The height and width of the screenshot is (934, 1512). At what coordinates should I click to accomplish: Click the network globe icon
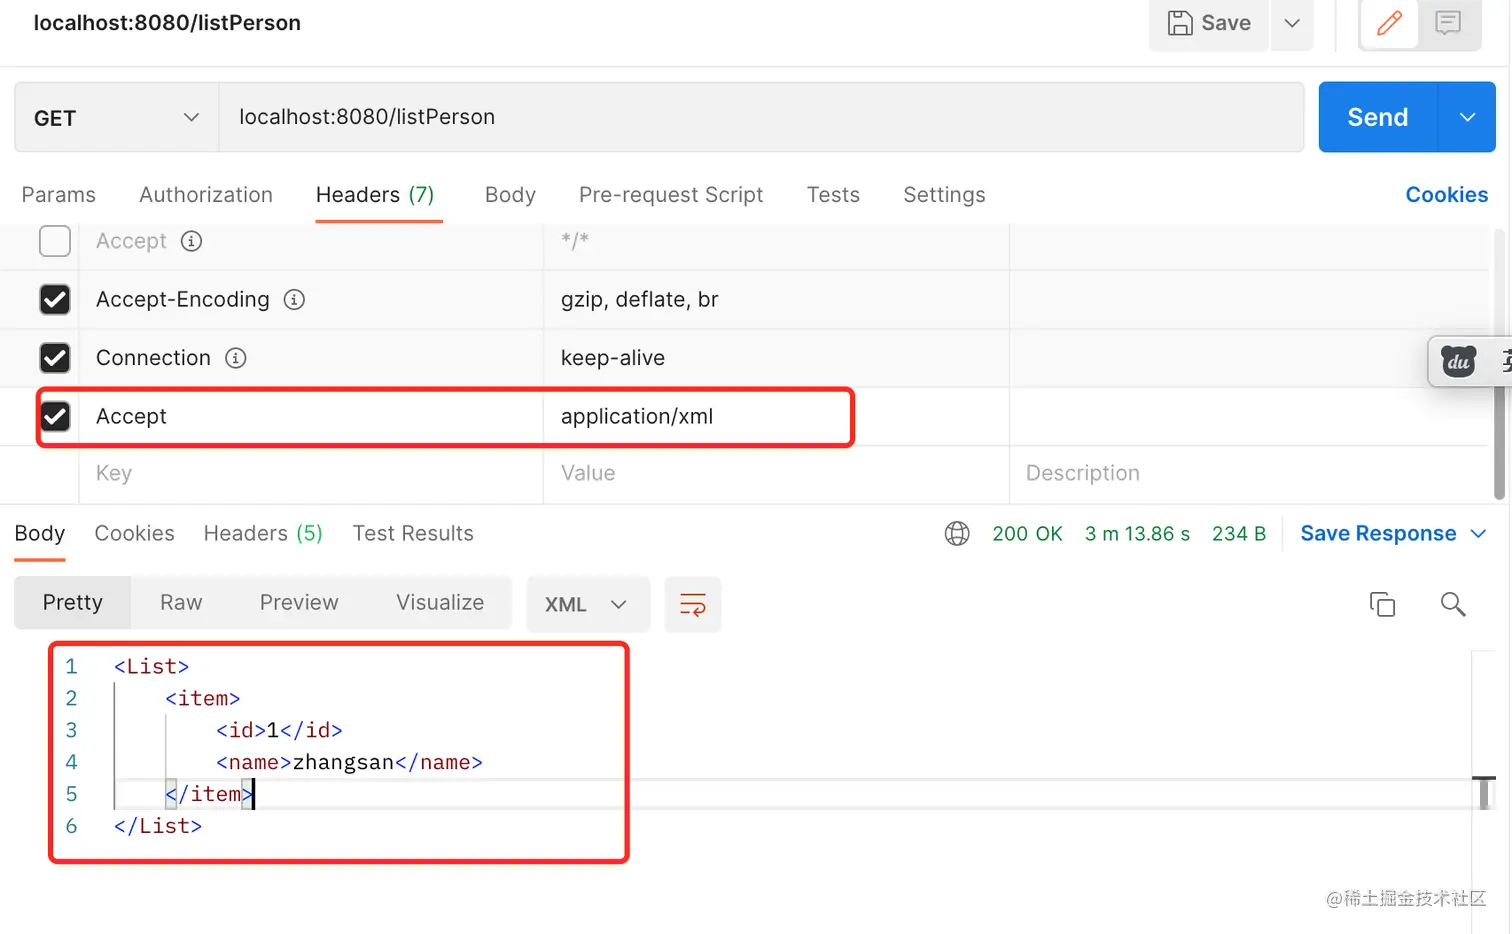[x=957, y=534]
